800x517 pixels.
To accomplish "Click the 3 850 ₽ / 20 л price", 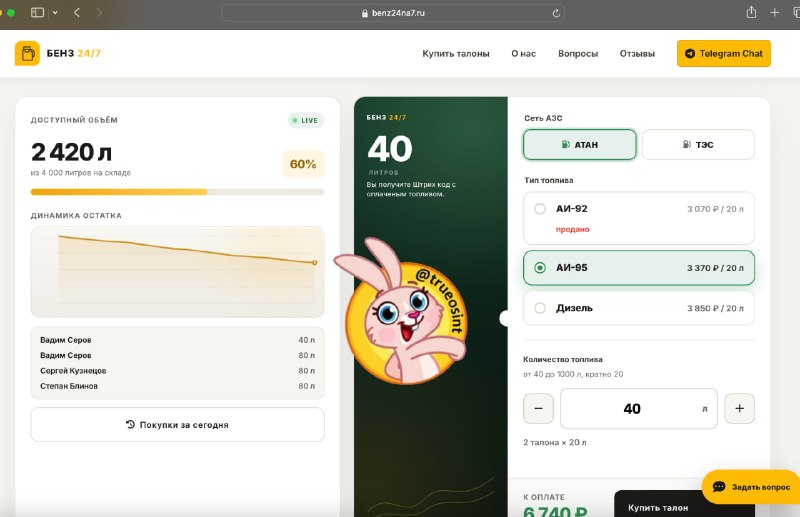I will point(715,308).
